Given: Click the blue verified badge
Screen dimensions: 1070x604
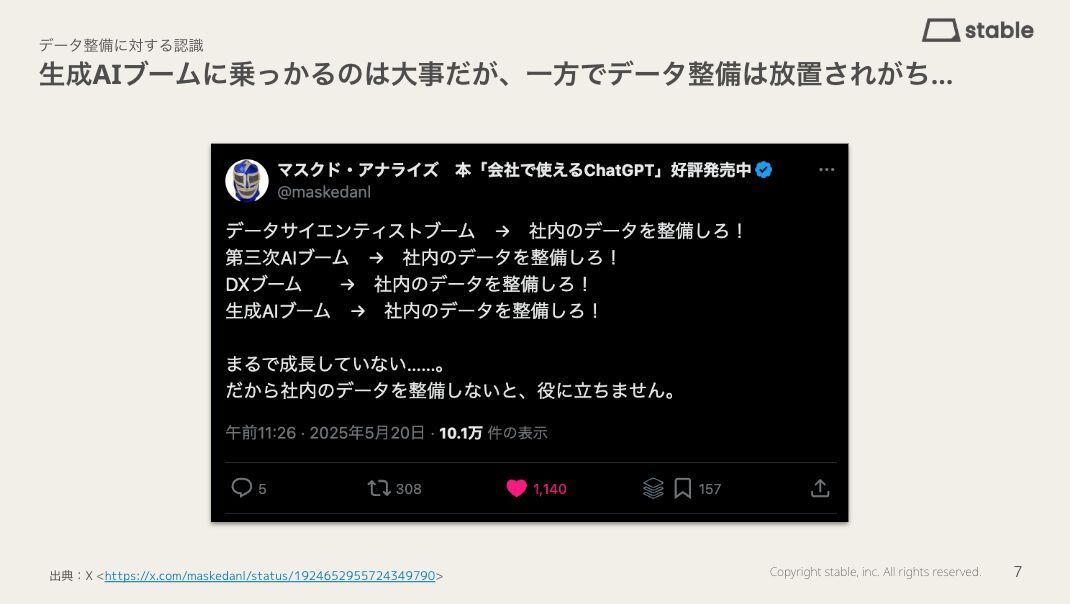Looking at the screenshot, I should [764, 170].
